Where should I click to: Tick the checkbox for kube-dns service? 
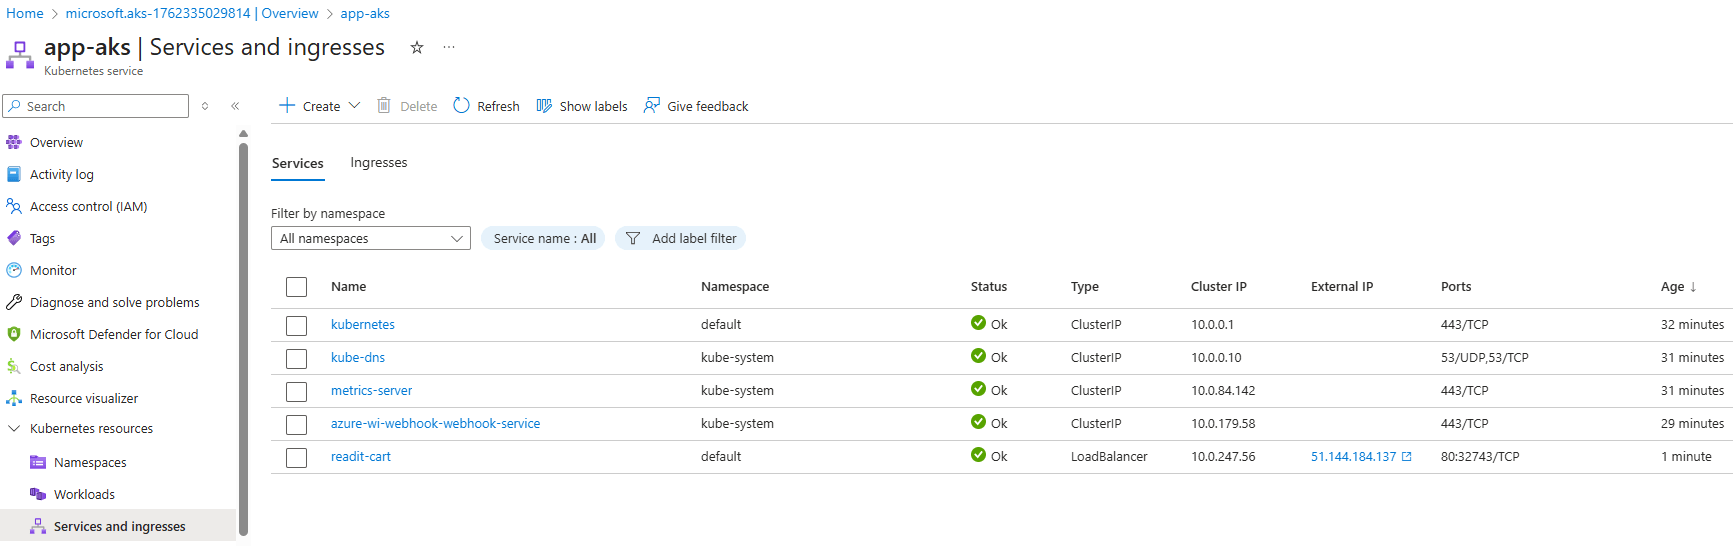click(296, 359)
